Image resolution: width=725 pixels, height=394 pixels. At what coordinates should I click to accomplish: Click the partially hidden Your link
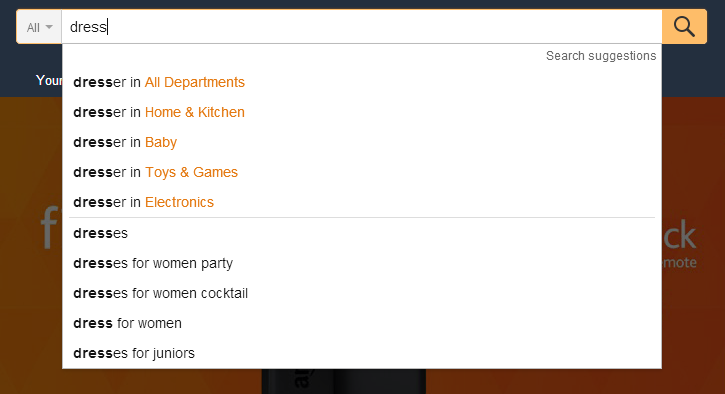(x=49, y=80)
